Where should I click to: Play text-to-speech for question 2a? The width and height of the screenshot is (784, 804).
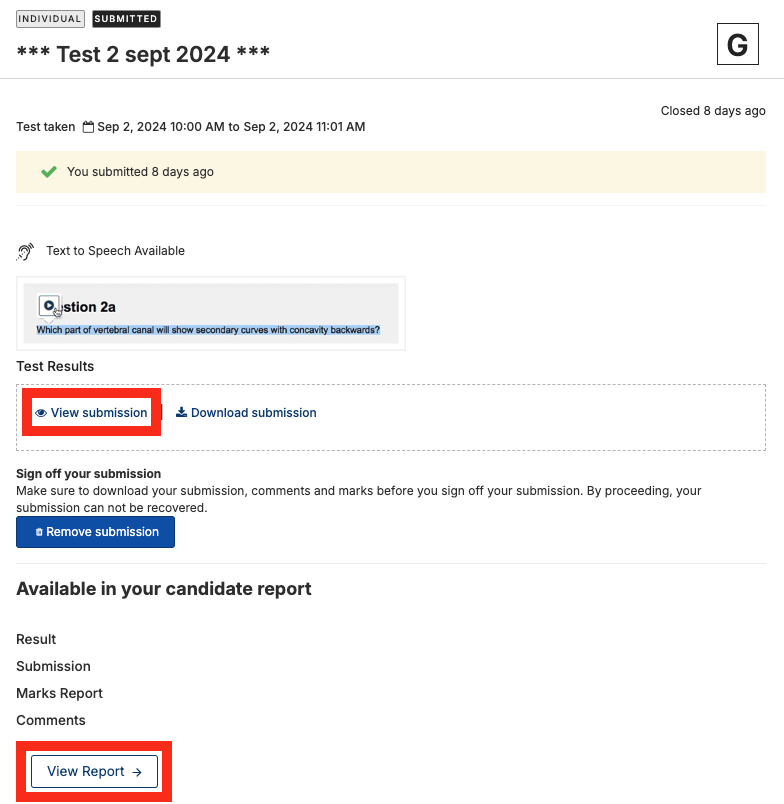49,306
